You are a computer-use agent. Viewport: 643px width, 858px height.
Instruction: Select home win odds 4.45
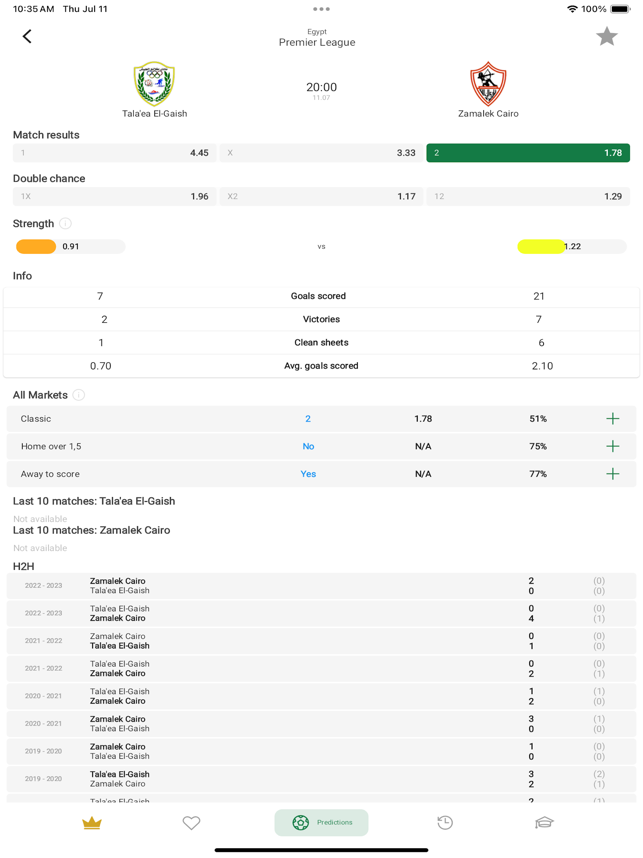pos(114,153)
